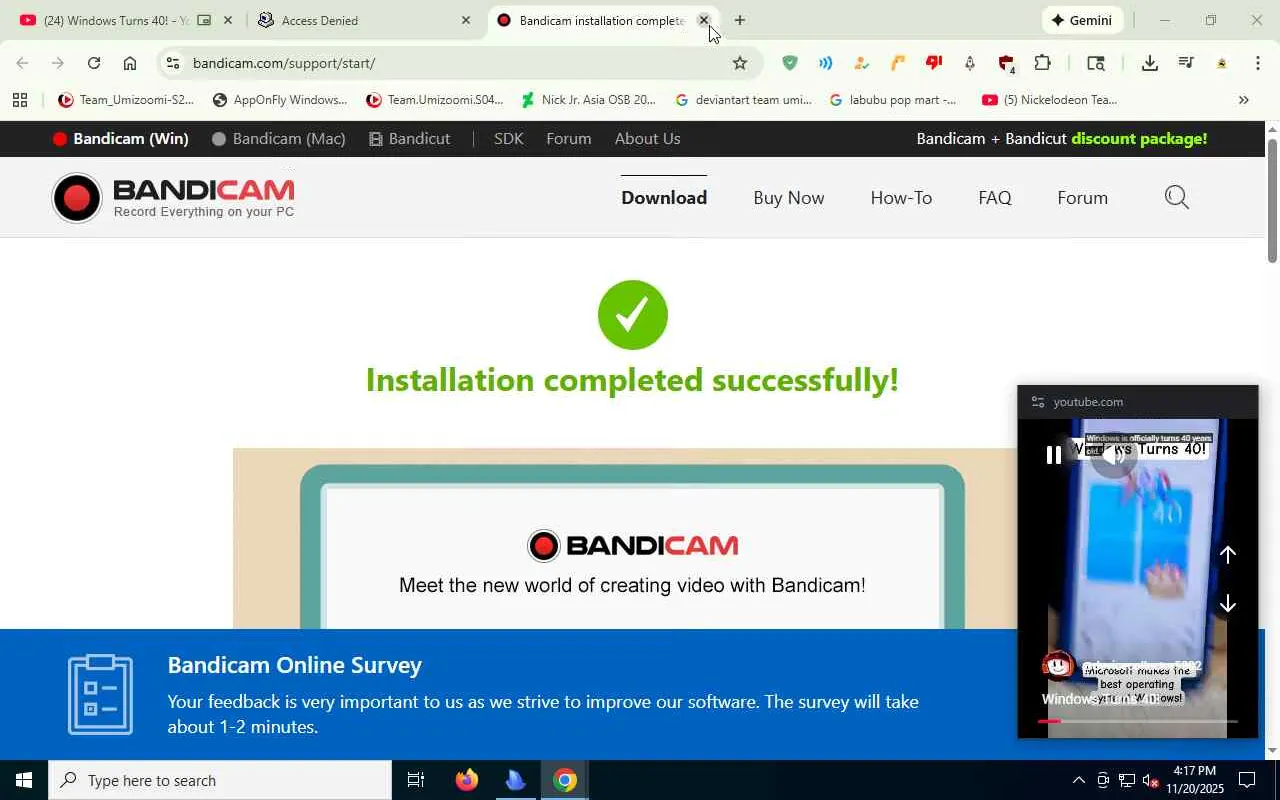
Task: Seek on the mini player progress bar
Action: [x=1137, y=720]
